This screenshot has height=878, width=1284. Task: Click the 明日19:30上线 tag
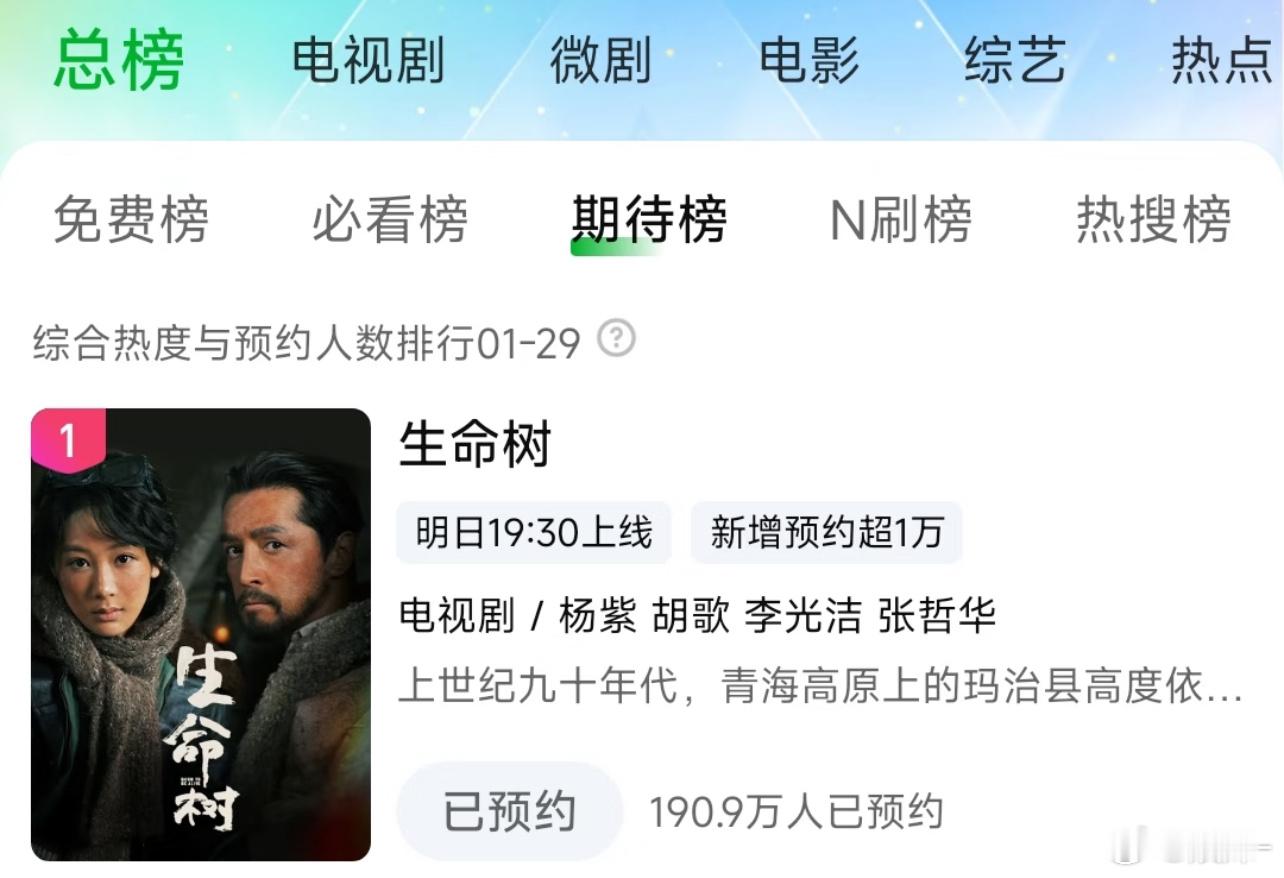coord(534,533)
